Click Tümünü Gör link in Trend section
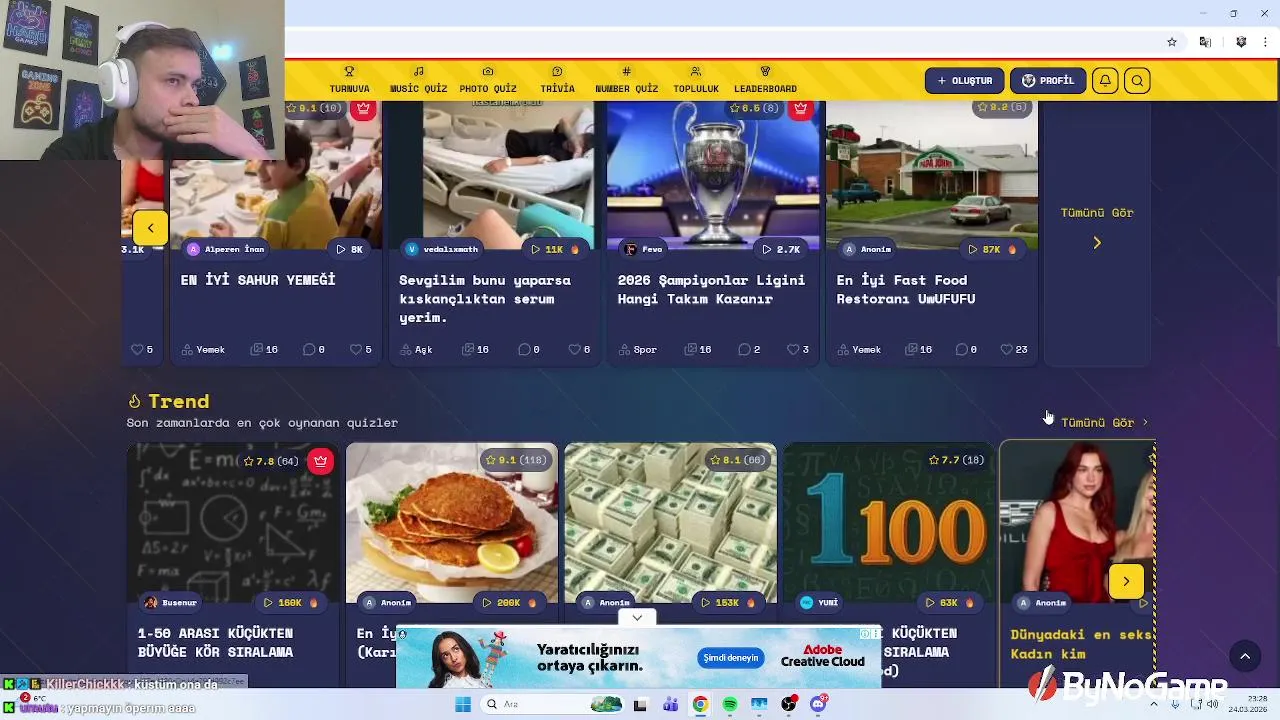The image size is (1280, 720). [x=1104, y=423]
